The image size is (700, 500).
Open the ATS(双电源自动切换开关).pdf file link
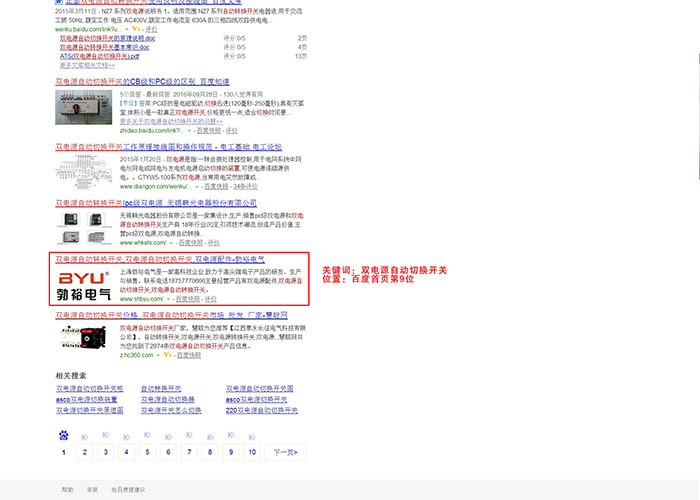(100, 56)
